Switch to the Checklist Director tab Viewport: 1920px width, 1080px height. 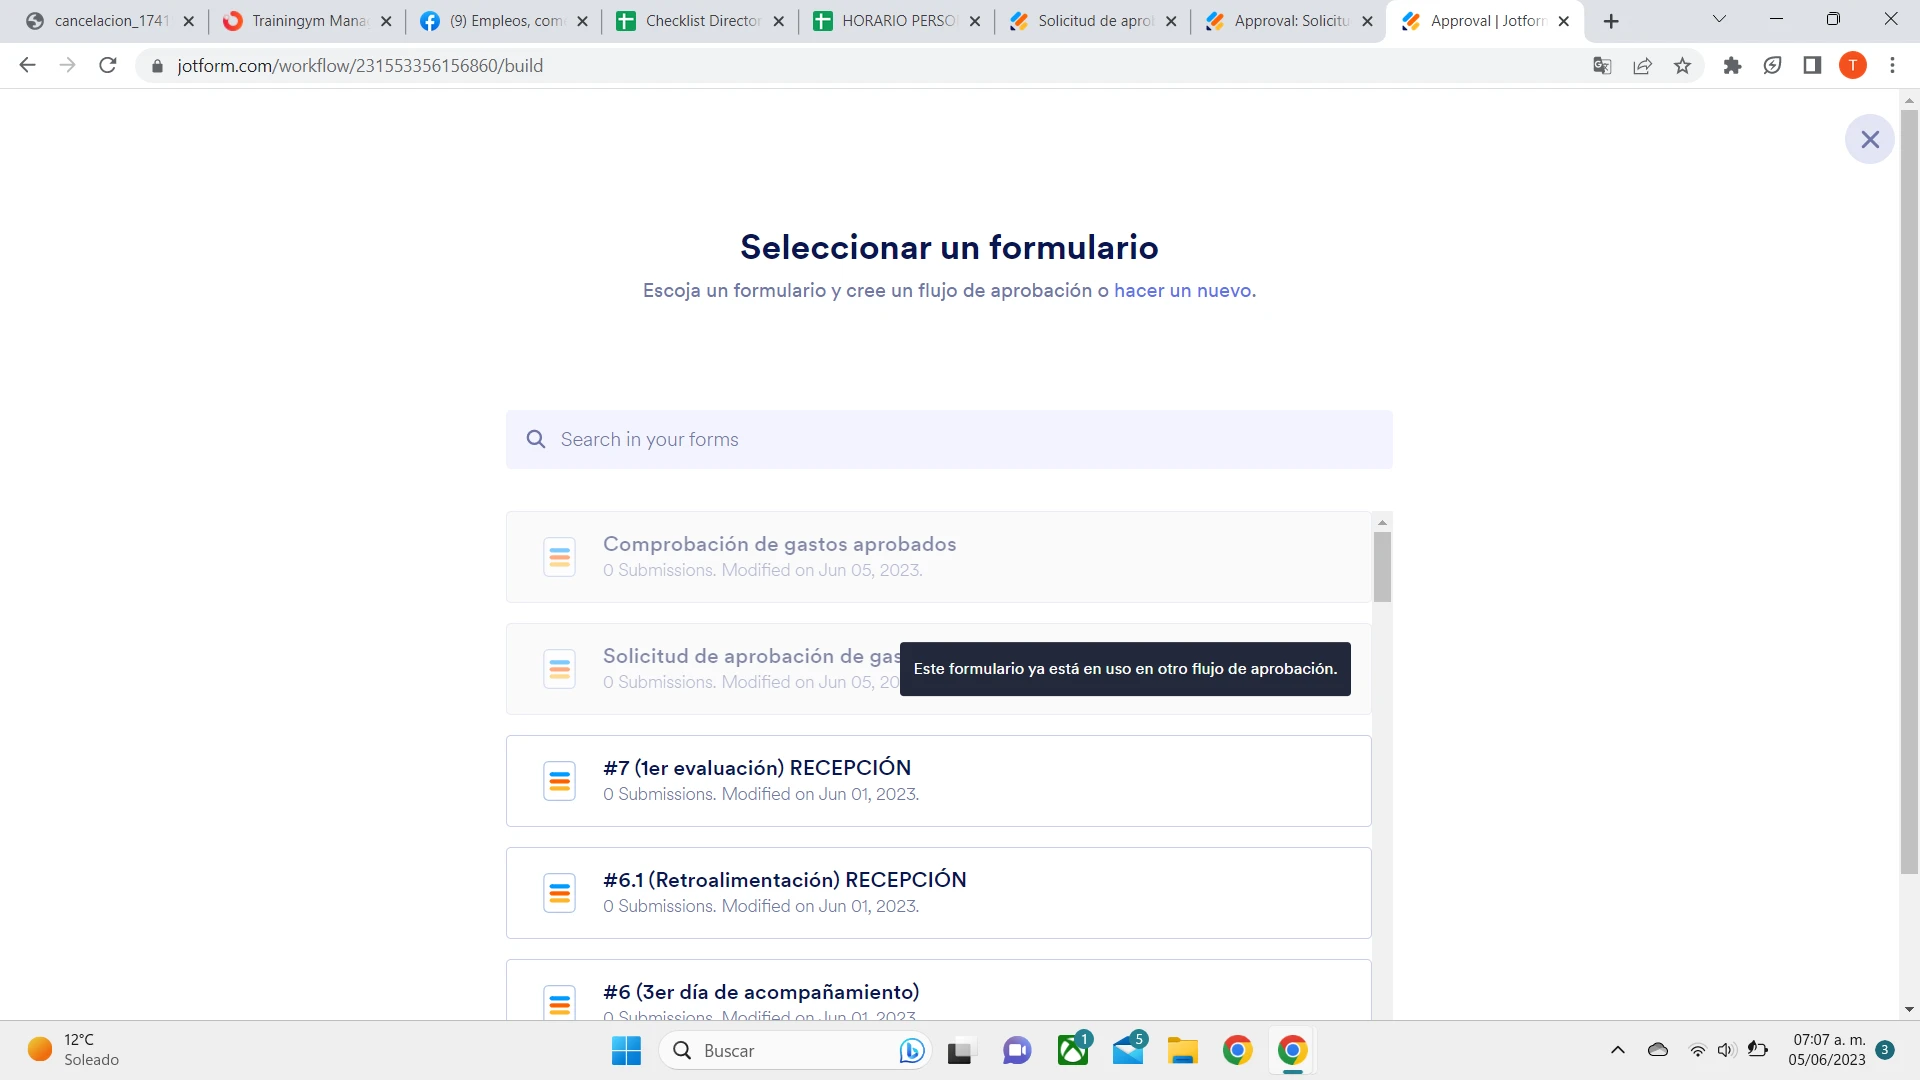coord(695,20)
